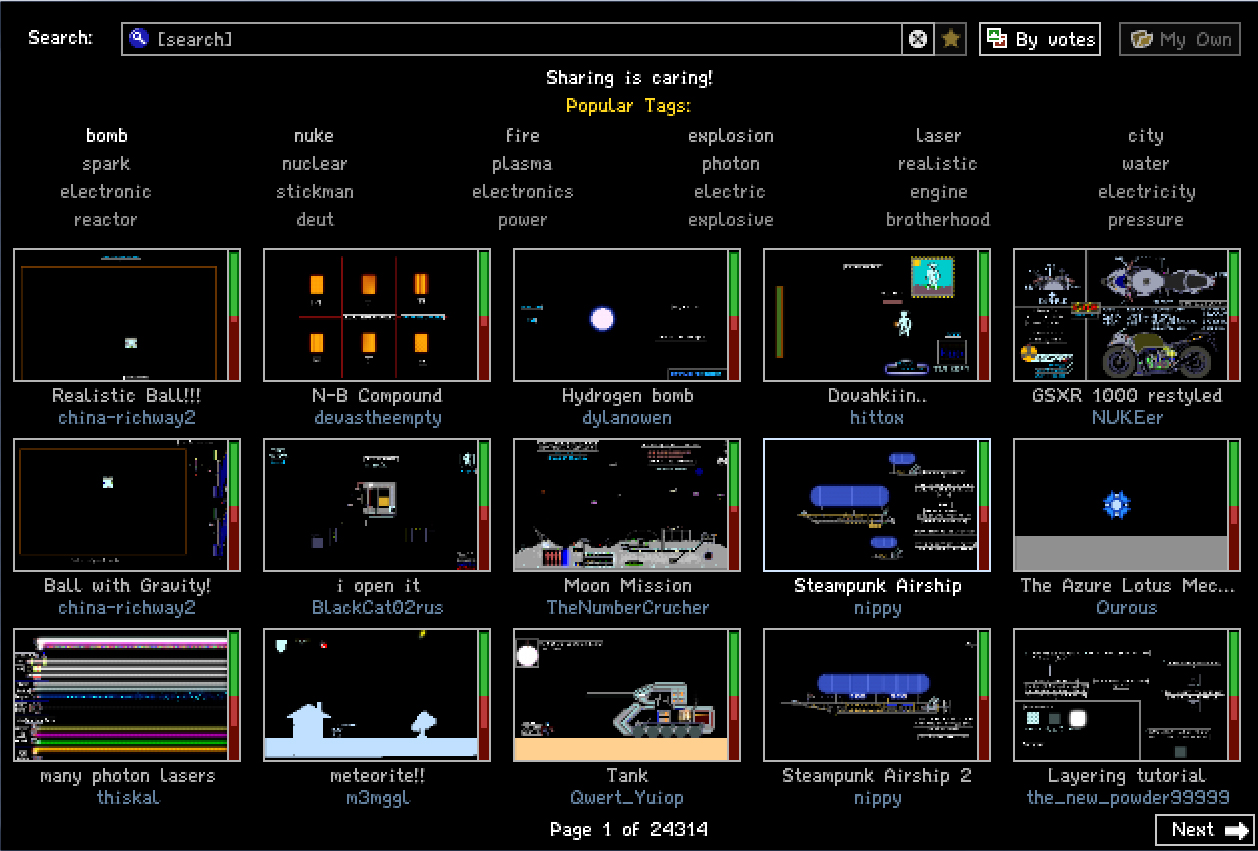Choose the electric tag
1258x851 pixels.
coord(730,192)
